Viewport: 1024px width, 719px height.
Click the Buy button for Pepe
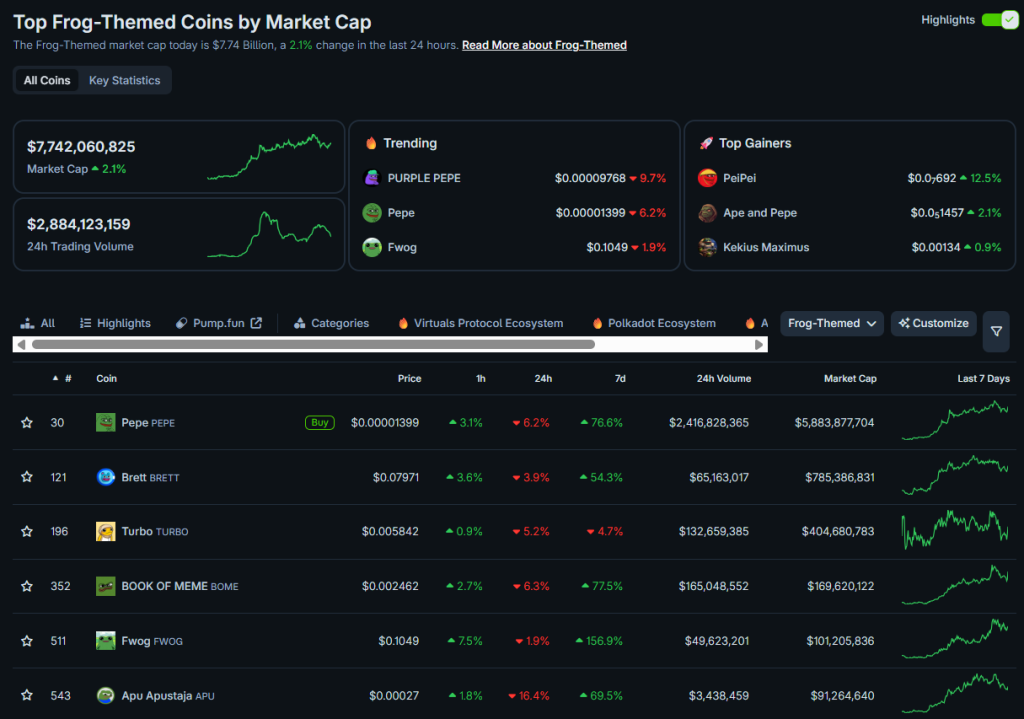pos(319,423)
